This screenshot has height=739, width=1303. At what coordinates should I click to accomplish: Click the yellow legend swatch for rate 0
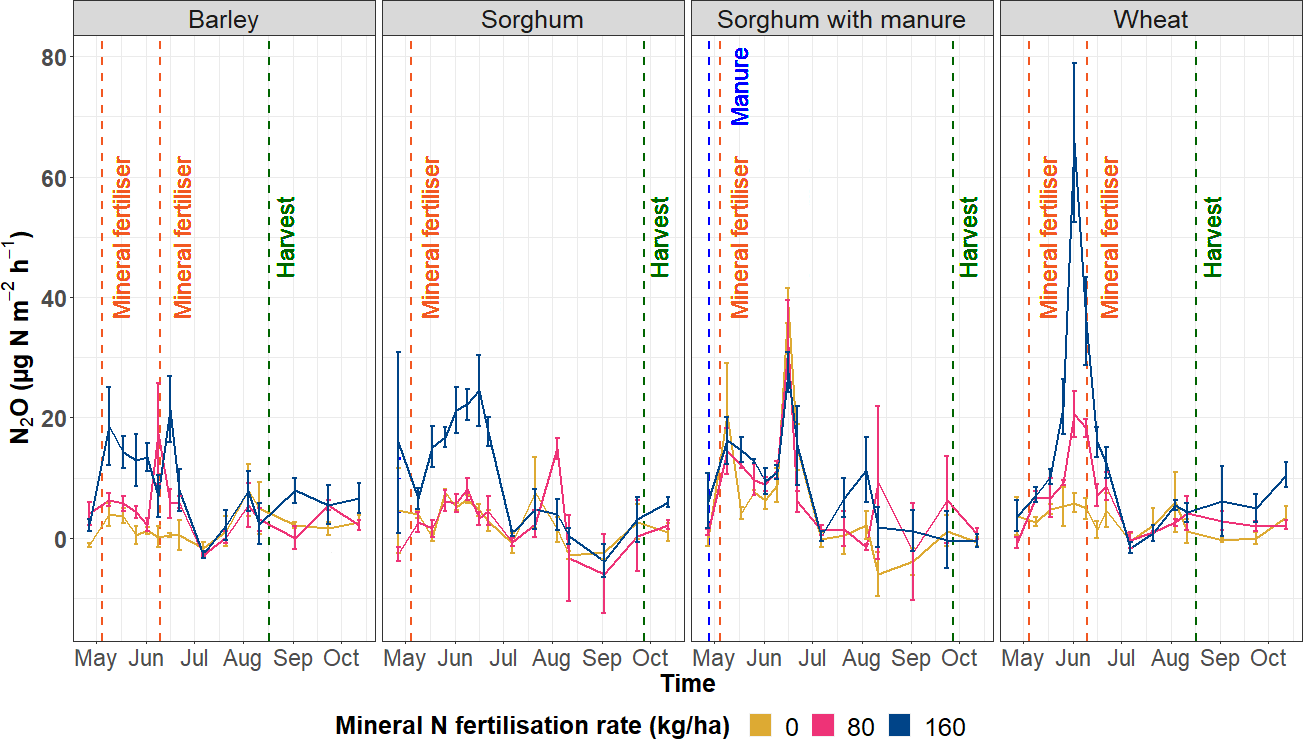tap(762, 725)
